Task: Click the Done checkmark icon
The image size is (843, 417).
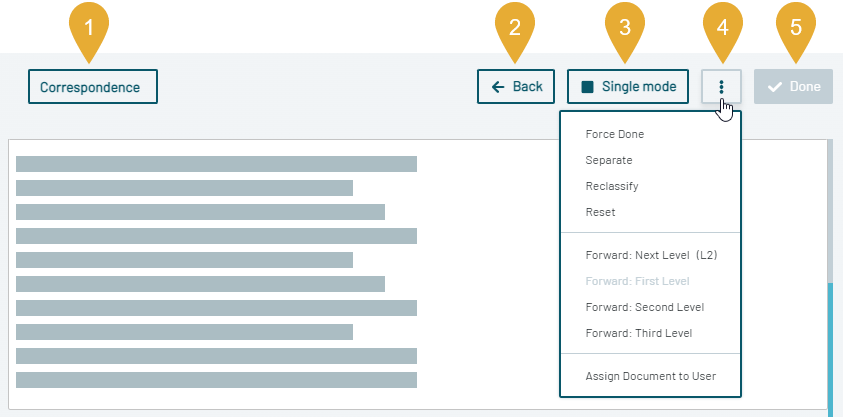Action: pos(774,87)
